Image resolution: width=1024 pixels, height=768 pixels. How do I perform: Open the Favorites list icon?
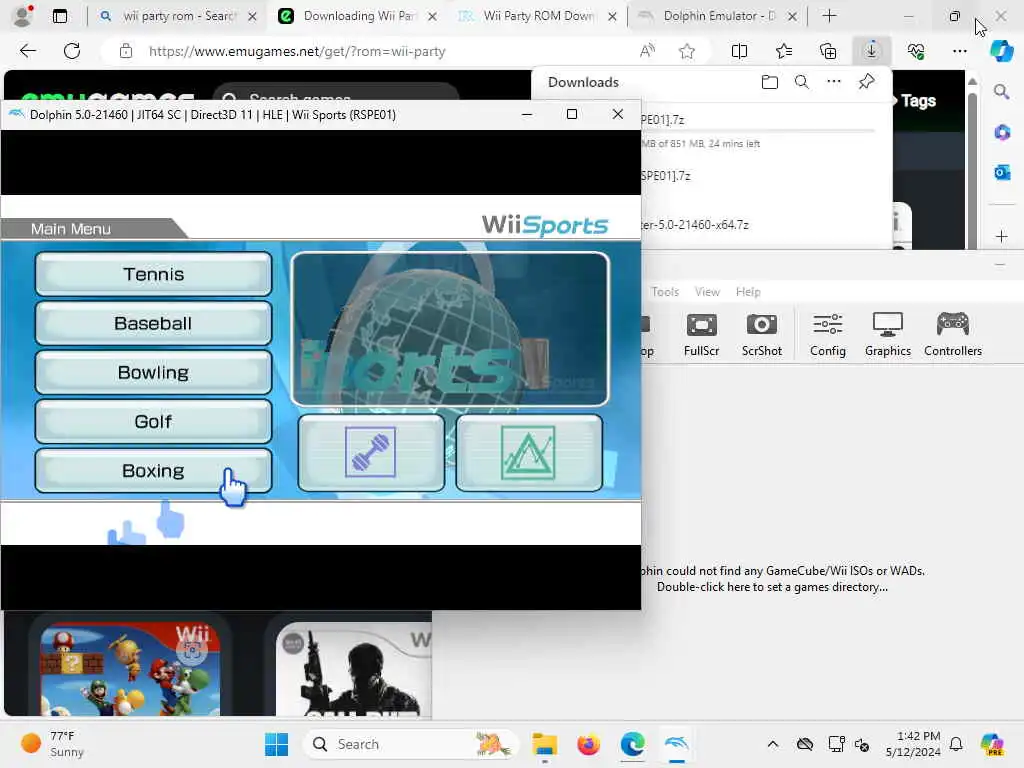point(784,51)
